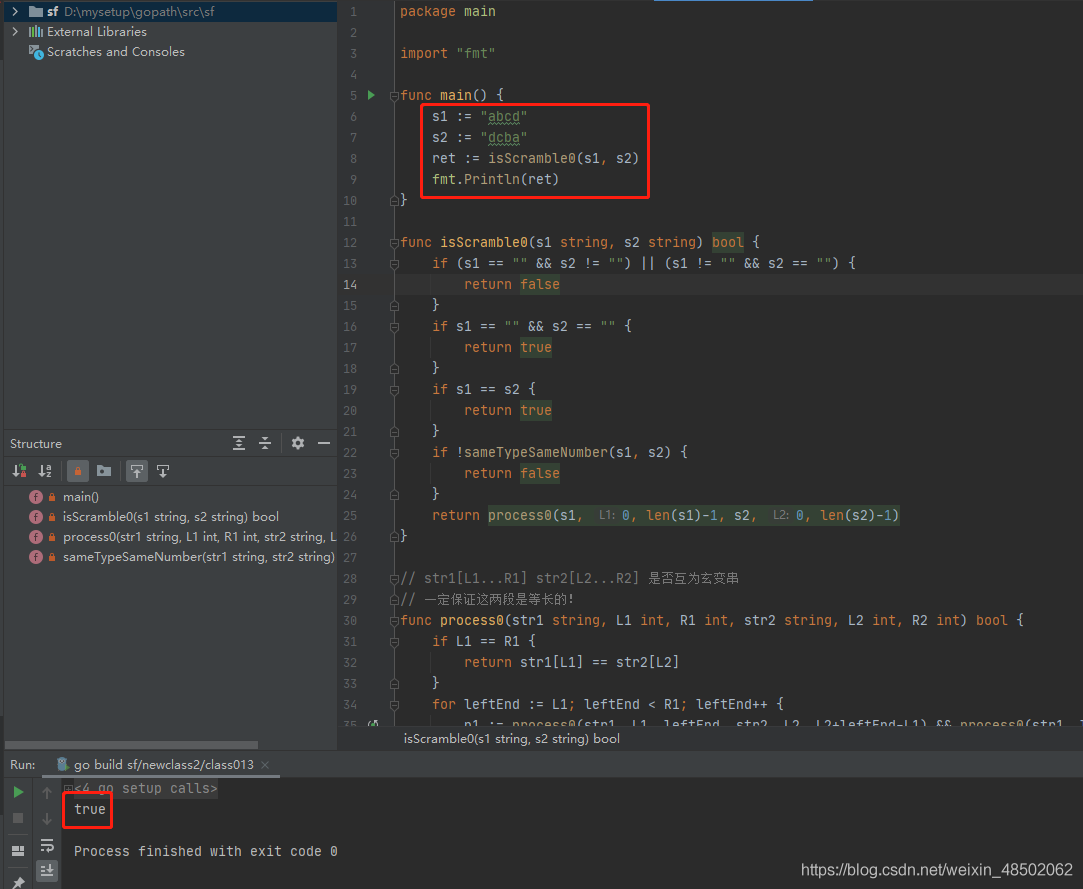Jump down the stack trace arrow
The width and height of the screenshot is (1083, 889).
[x=47, y=819]
